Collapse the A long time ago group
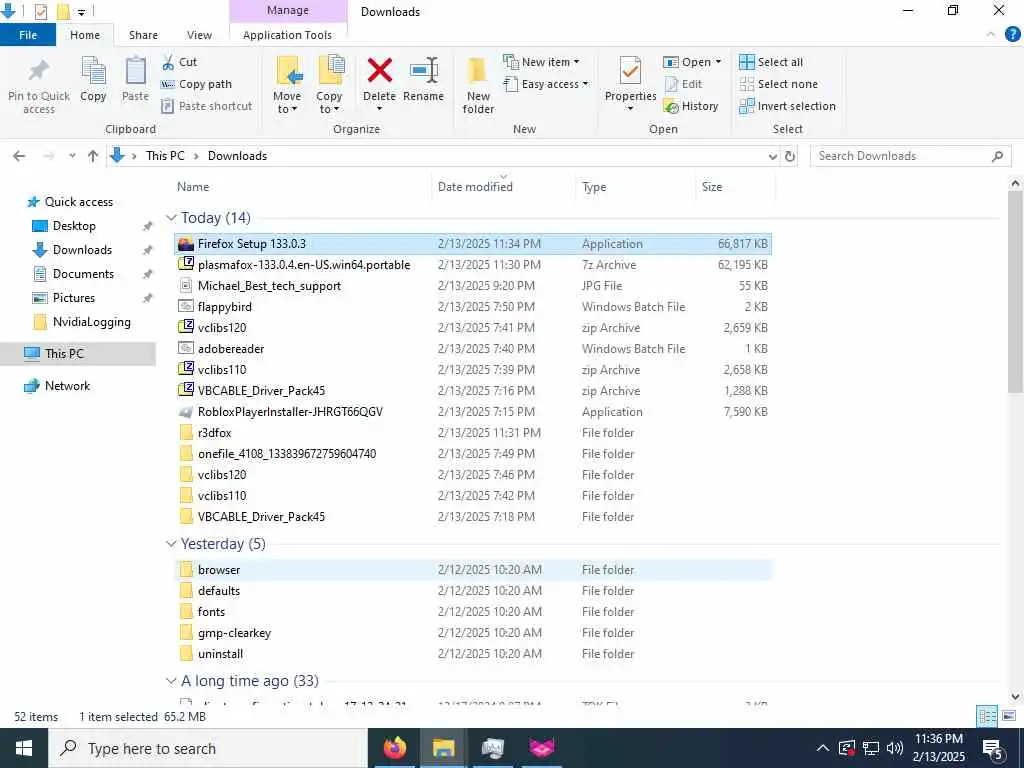Screen dimensions: 1024x768 (171, 680)
